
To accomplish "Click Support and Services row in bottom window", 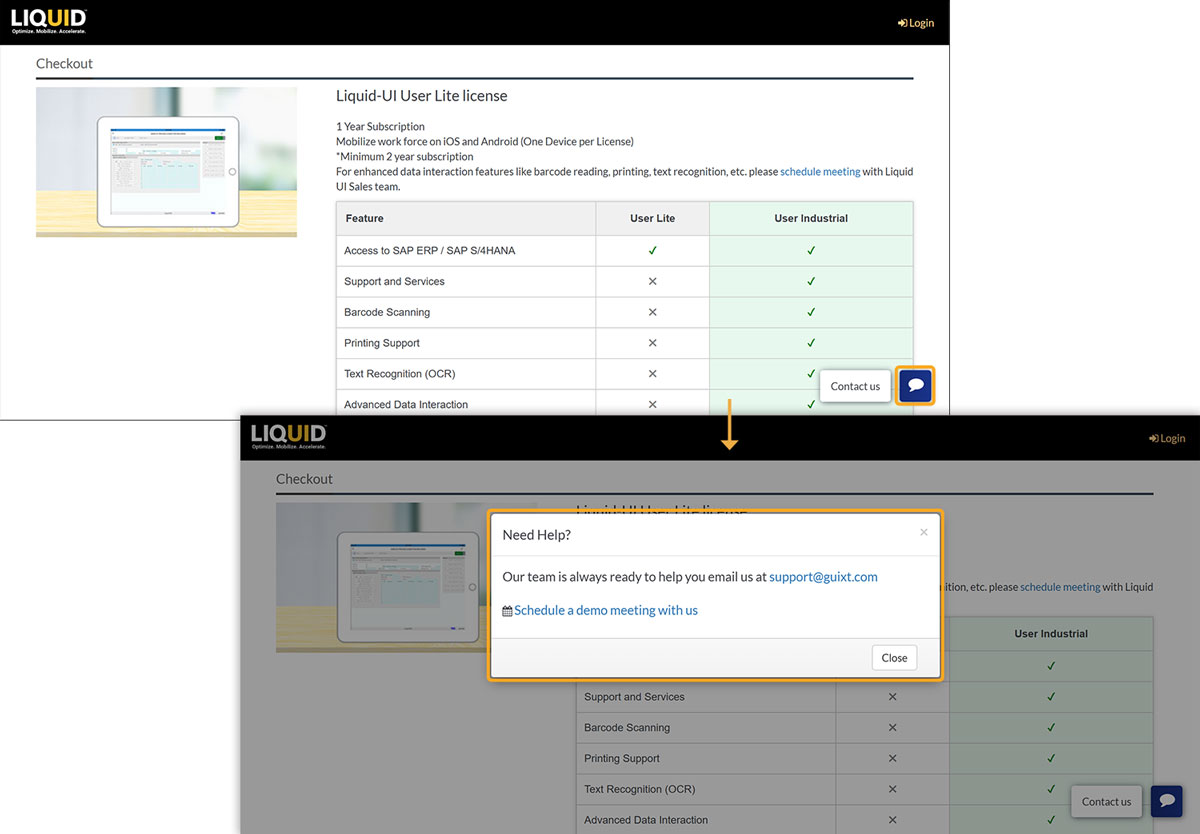I will coord(865,697).
